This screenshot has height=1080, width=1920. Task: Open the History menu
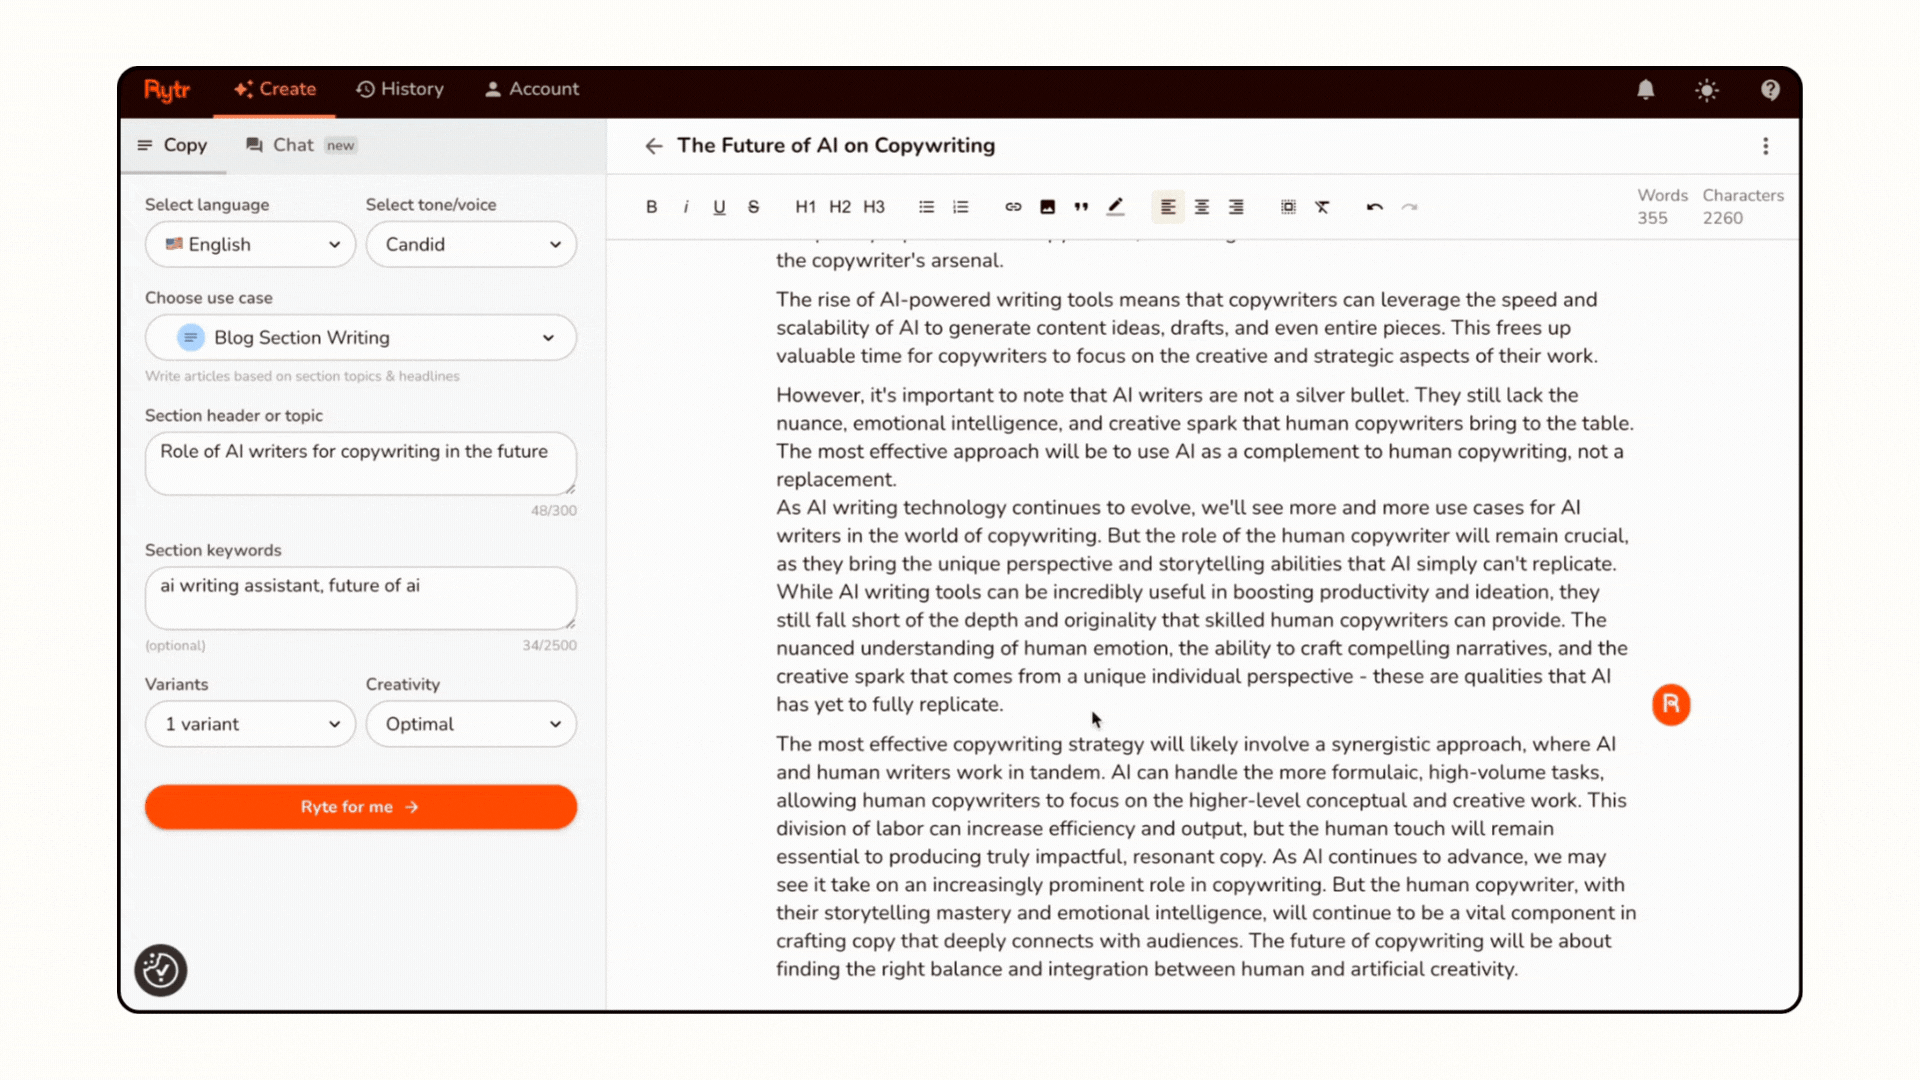point(400,89)
